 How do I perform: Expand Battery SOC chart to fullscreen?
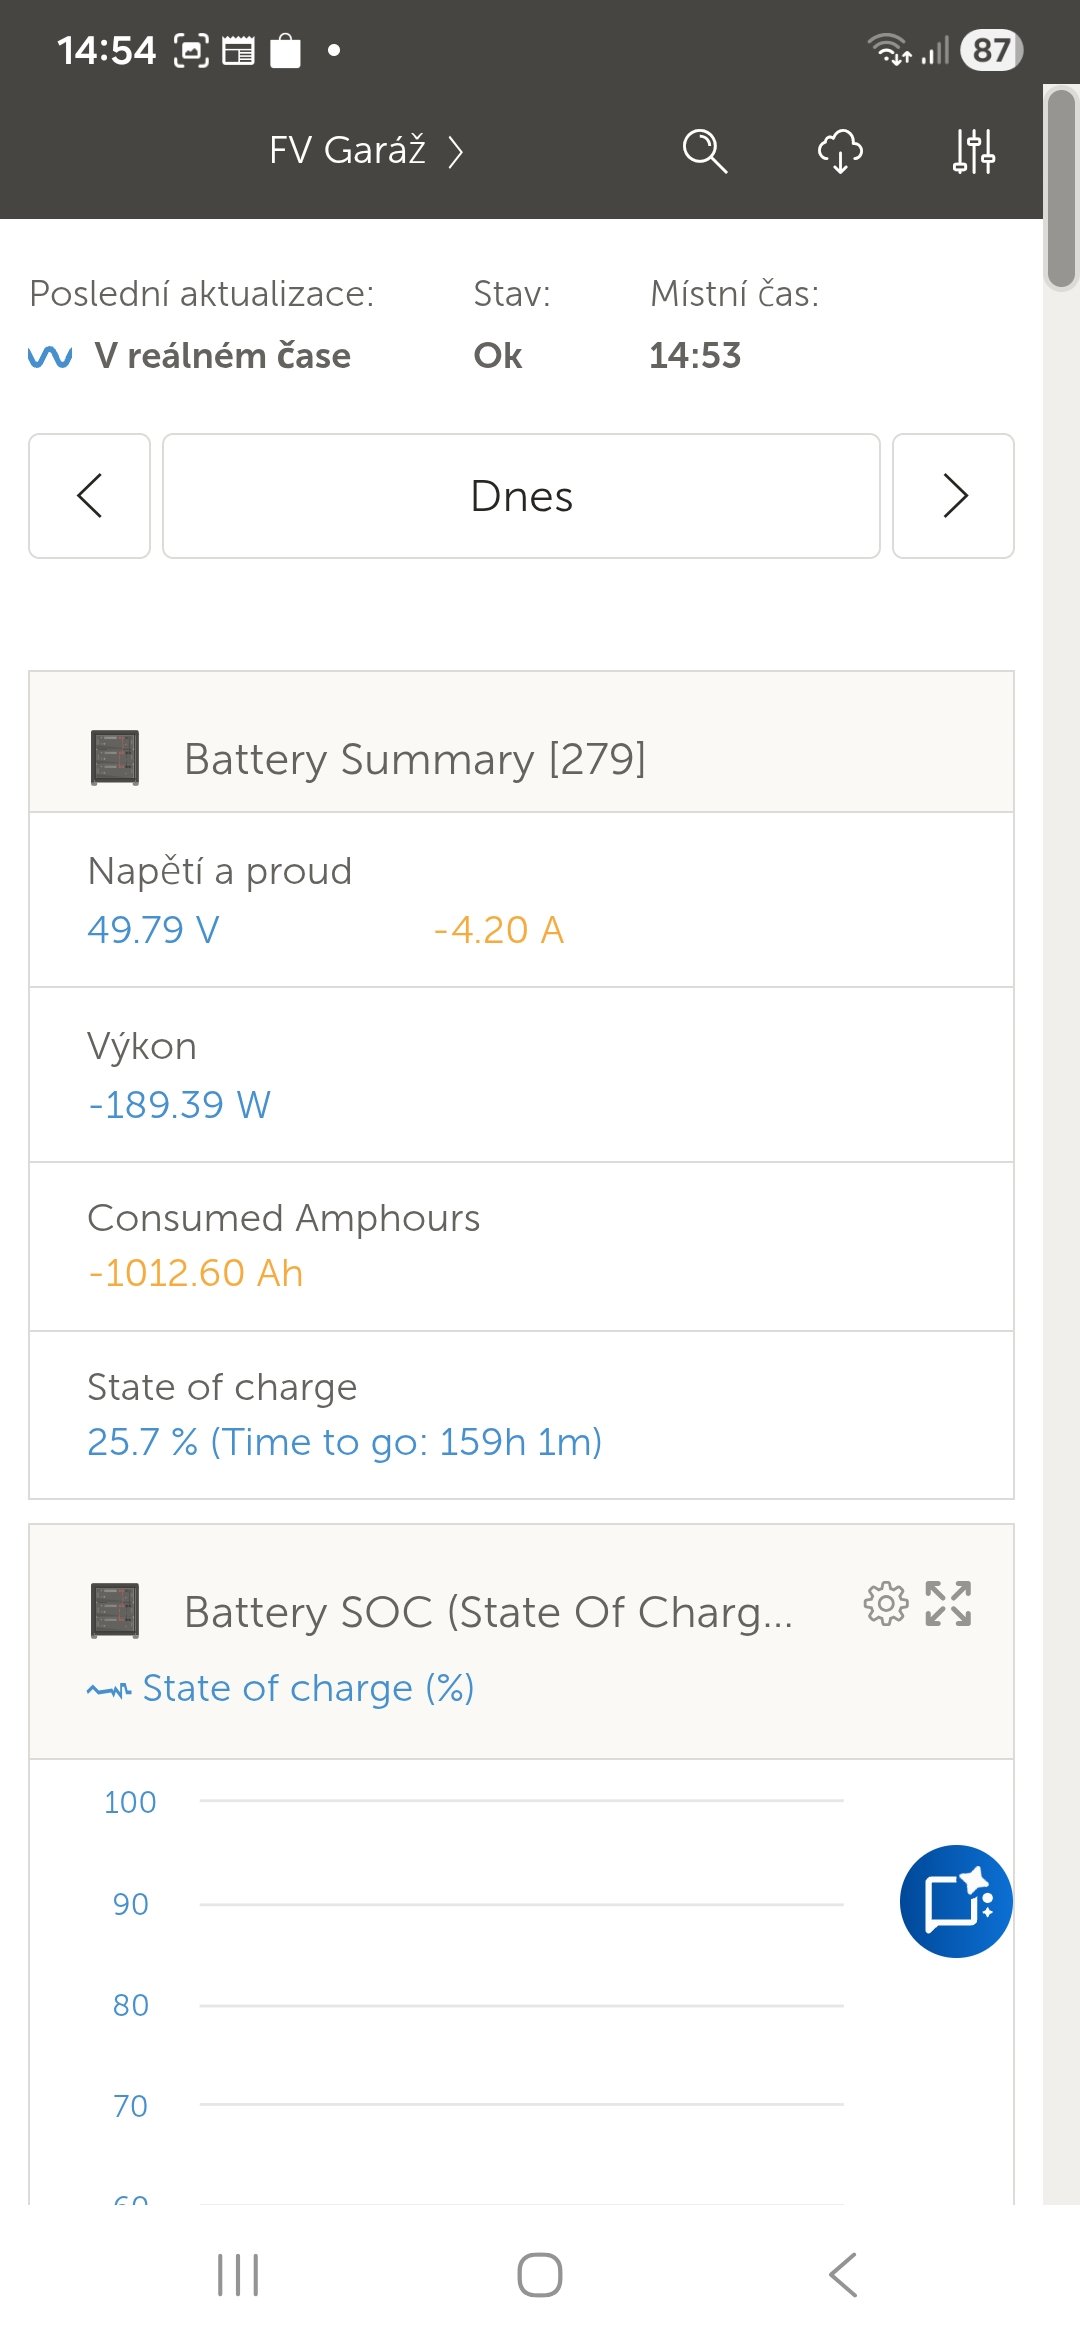[x=948, y=1604]
